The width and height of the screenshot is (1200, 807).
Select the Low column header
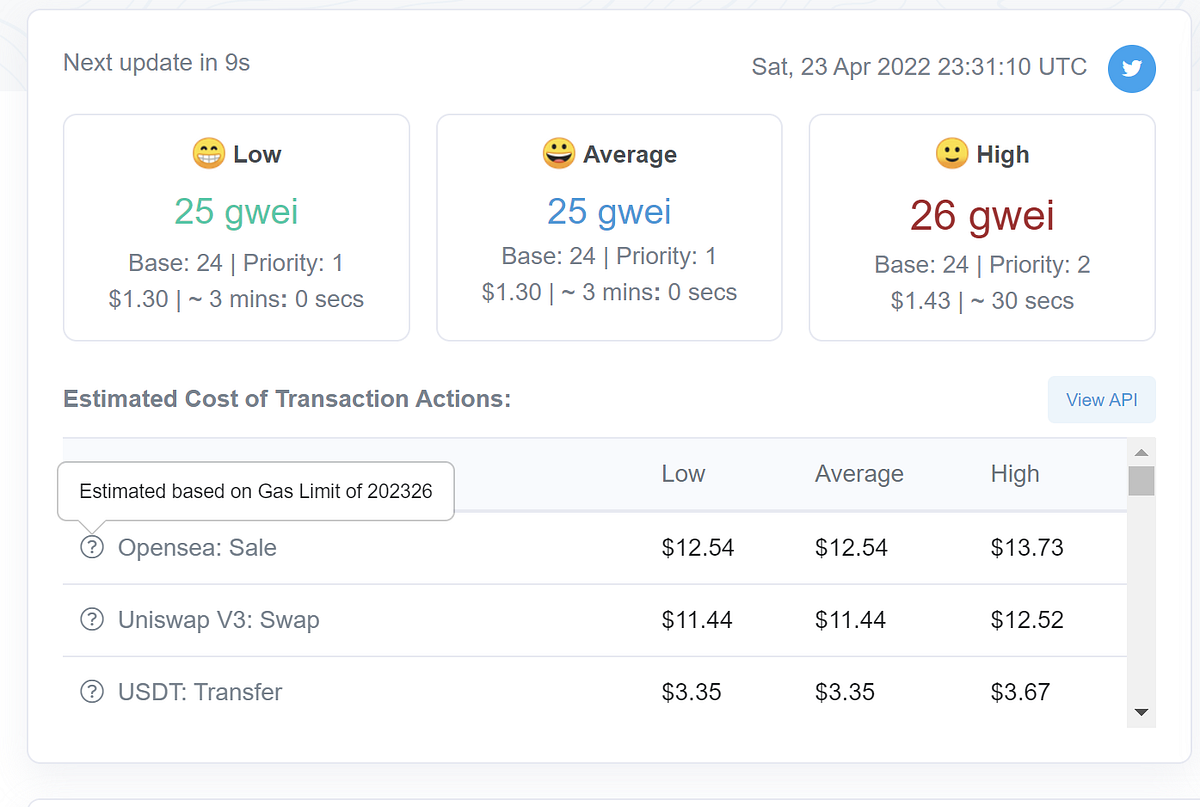[x=683, y=473]
